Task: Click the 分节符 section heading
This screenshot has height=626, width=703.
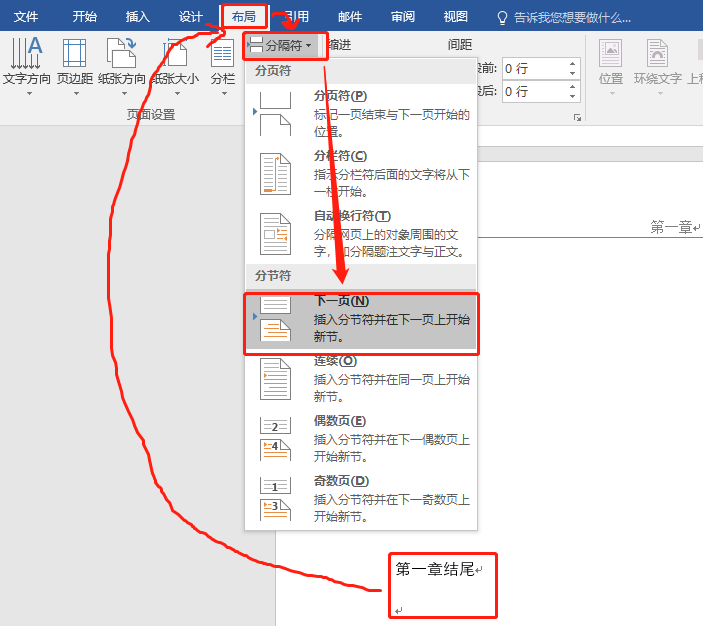Action: pyautogui.click(x=273, y=275)
